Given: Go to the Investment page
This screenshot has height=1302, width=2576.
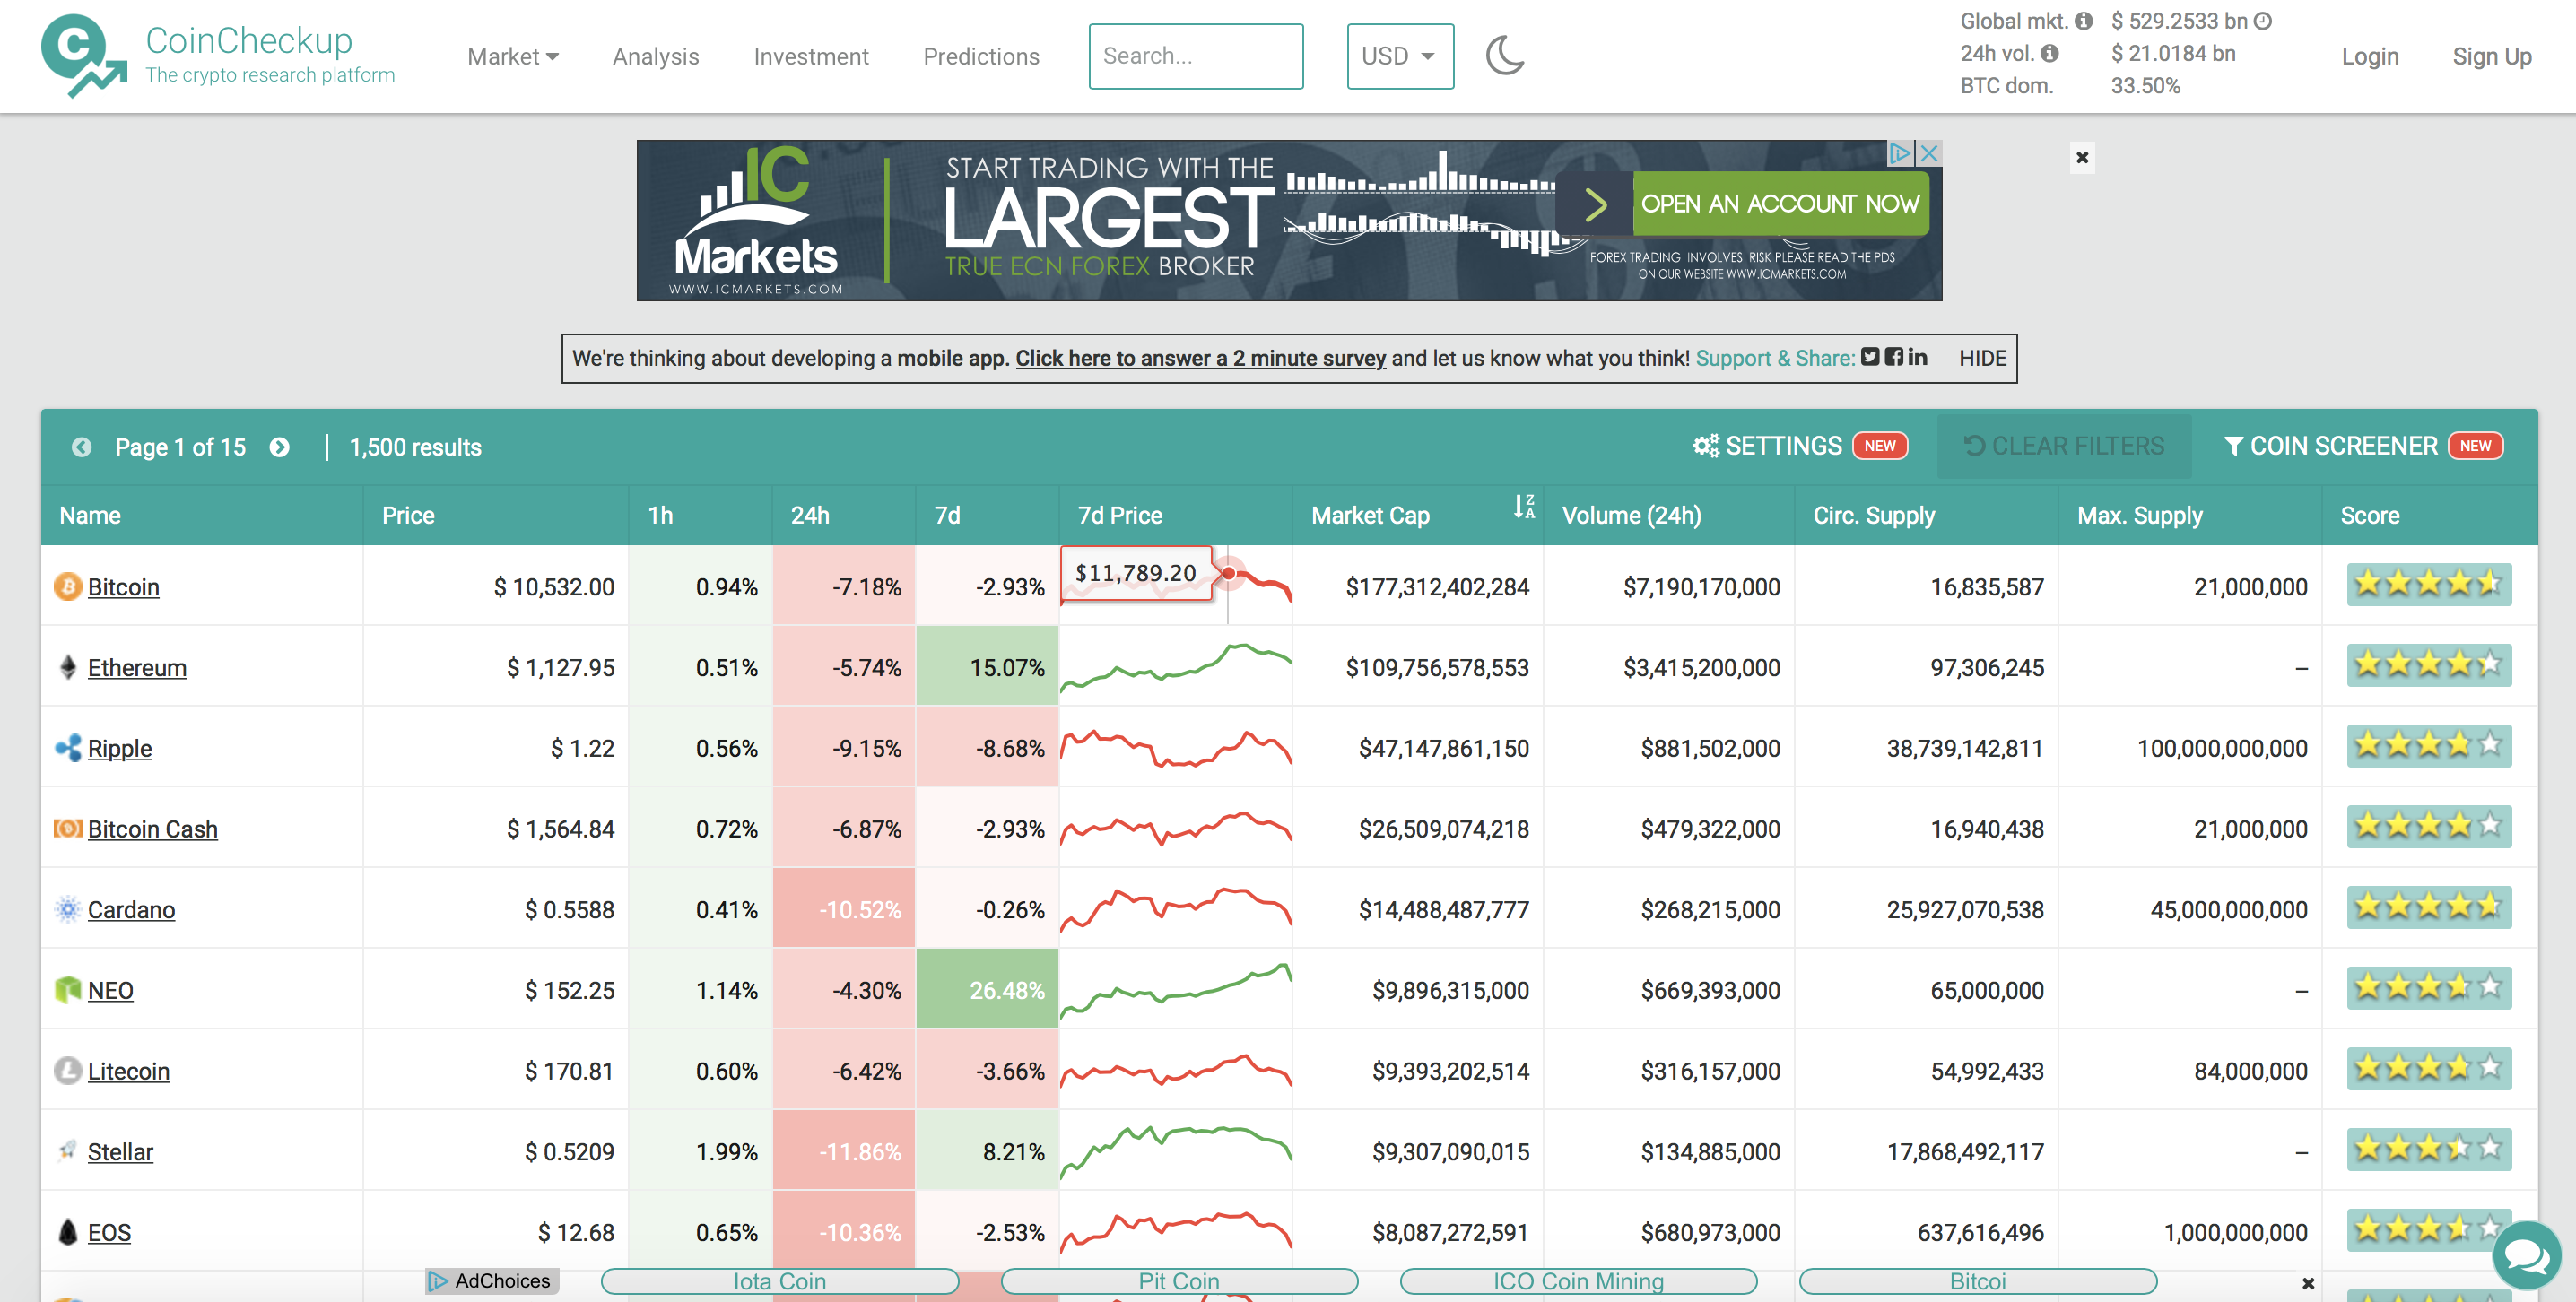Looking at the screenshot, I should [x=811, y=57].
